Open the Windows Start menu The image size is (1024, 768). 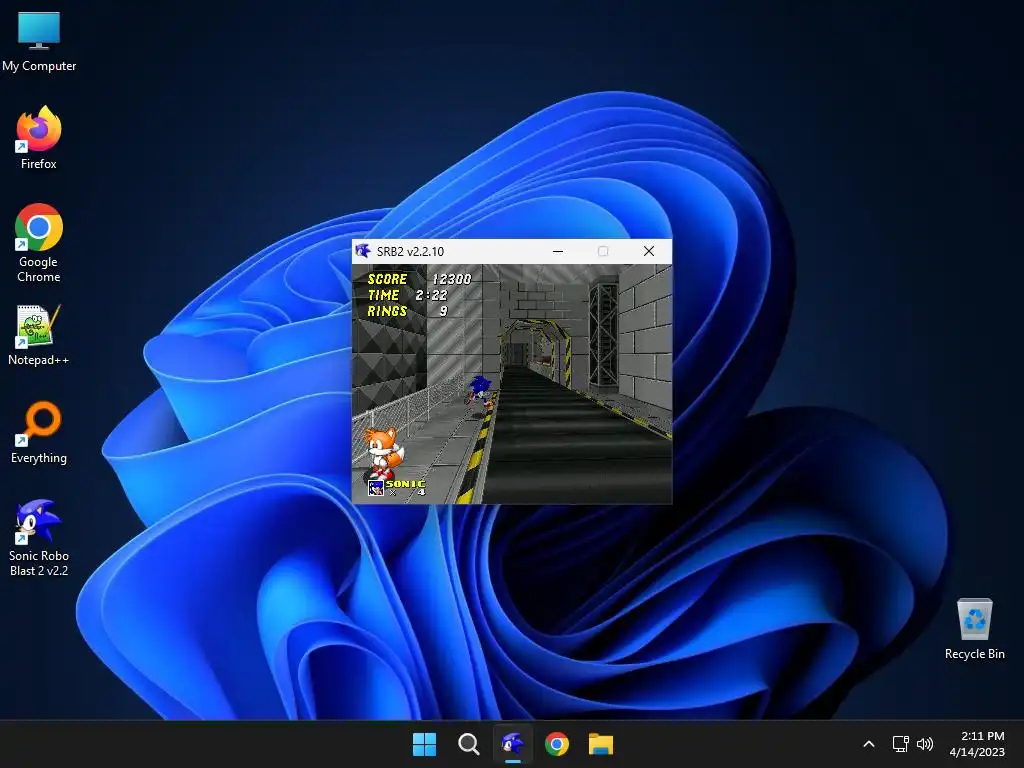click(424, 744)
